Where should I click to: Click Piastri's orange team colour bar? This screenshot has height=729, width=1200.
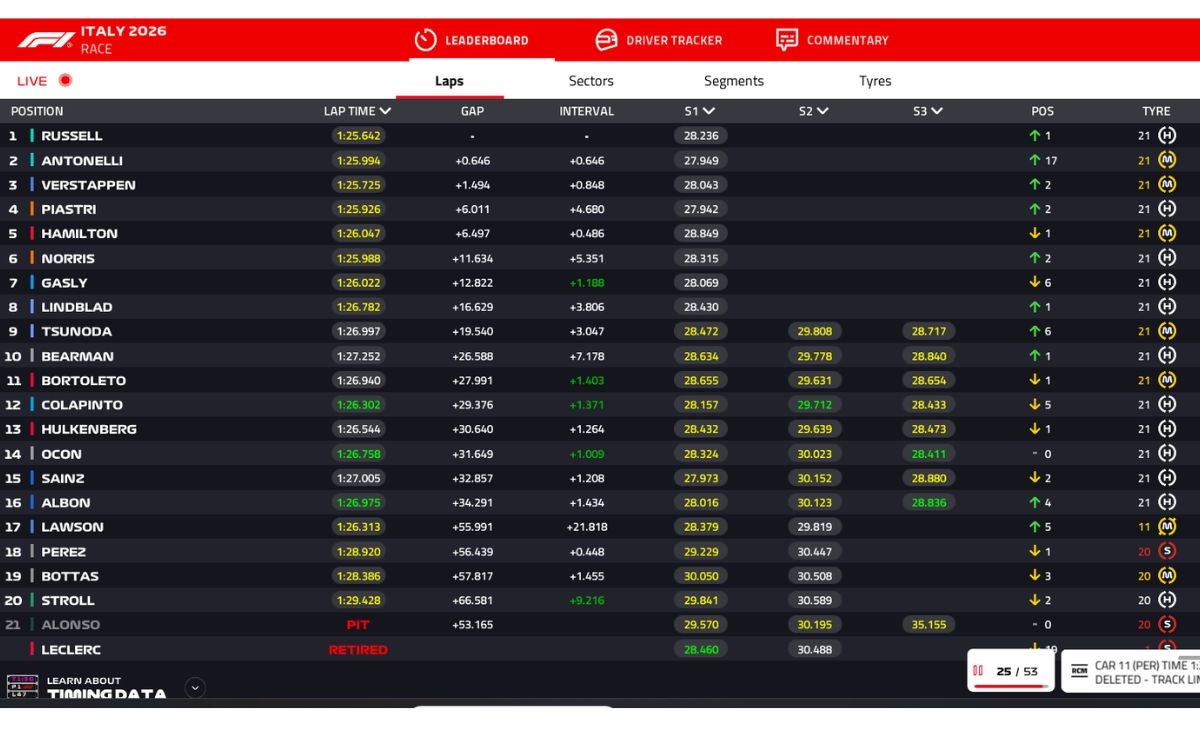pyautogui.click(x=32, y=209)
